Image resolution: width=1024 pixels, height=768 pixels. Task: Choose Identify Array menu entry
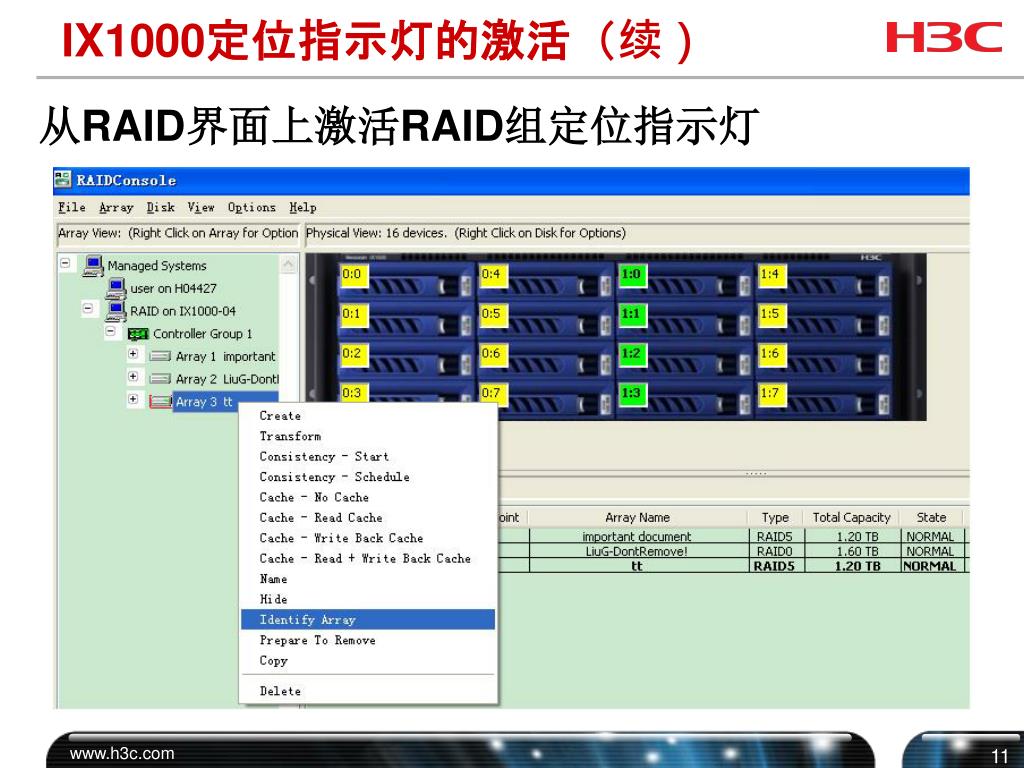368,619
